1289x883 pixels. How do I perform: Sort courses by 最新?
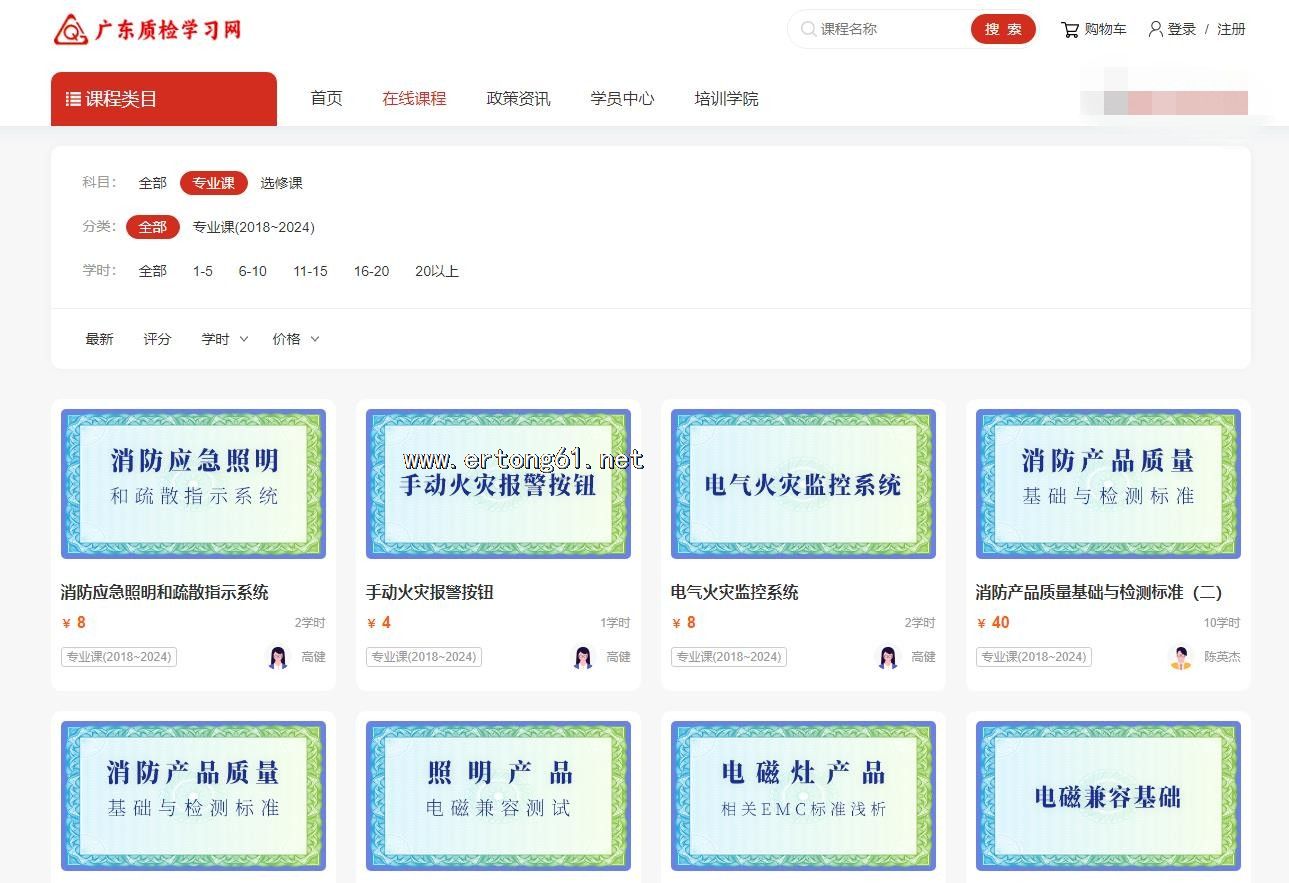click(x=99, y=339)
